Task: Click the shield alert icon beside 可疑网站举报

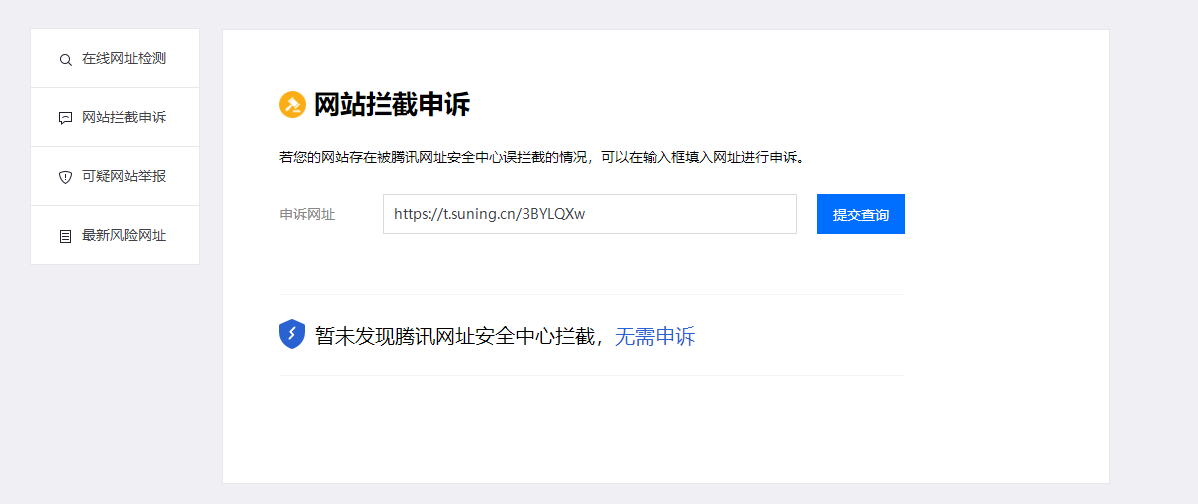Action: [x=65, y=177]
